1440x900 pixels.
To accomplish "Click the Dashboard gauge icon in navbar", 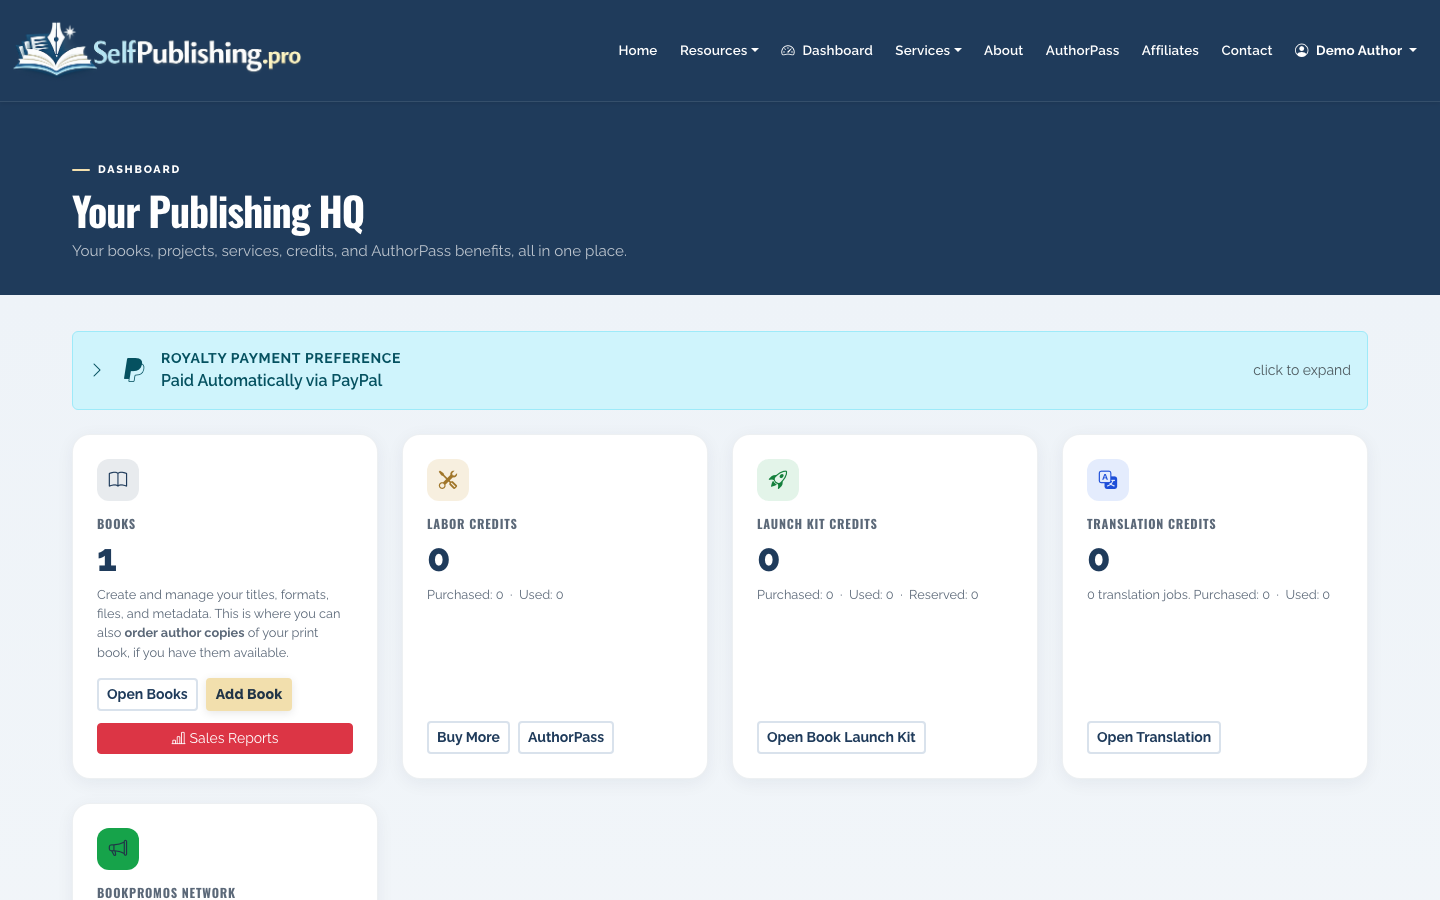I will pyautogui.click(x=788, y=50).
